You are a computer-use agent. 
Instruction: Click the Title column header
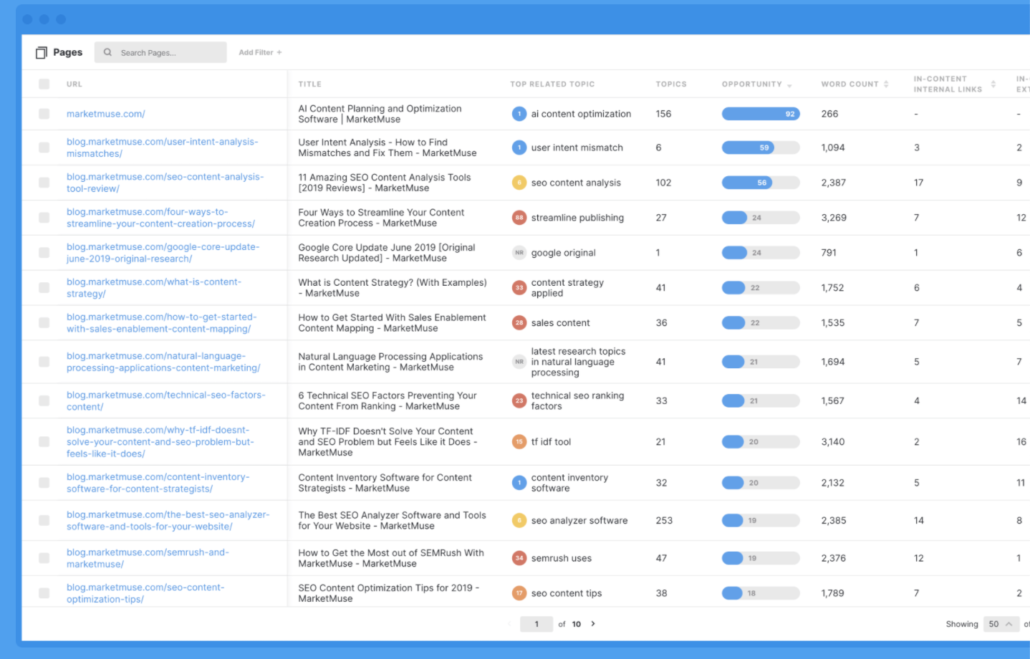coord(310,84)
